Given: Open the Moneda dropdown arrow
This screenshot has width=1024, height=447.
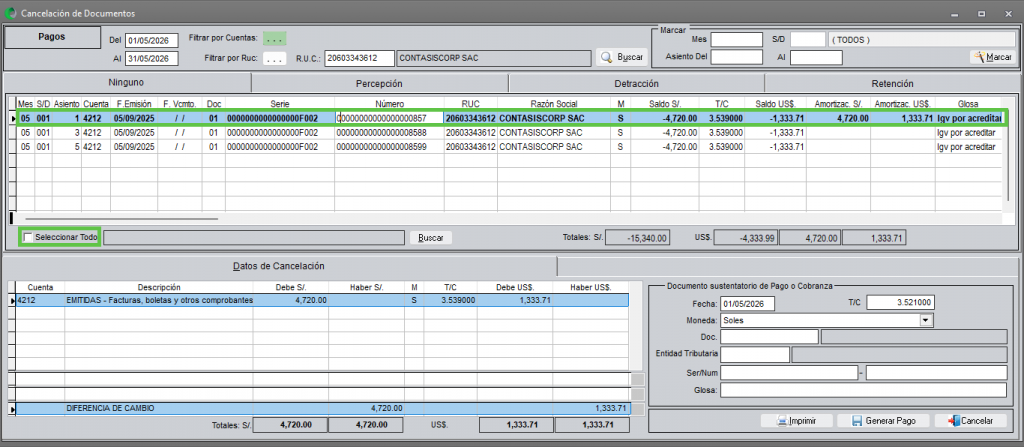Looking at the screenshot, I should [925, 320].
